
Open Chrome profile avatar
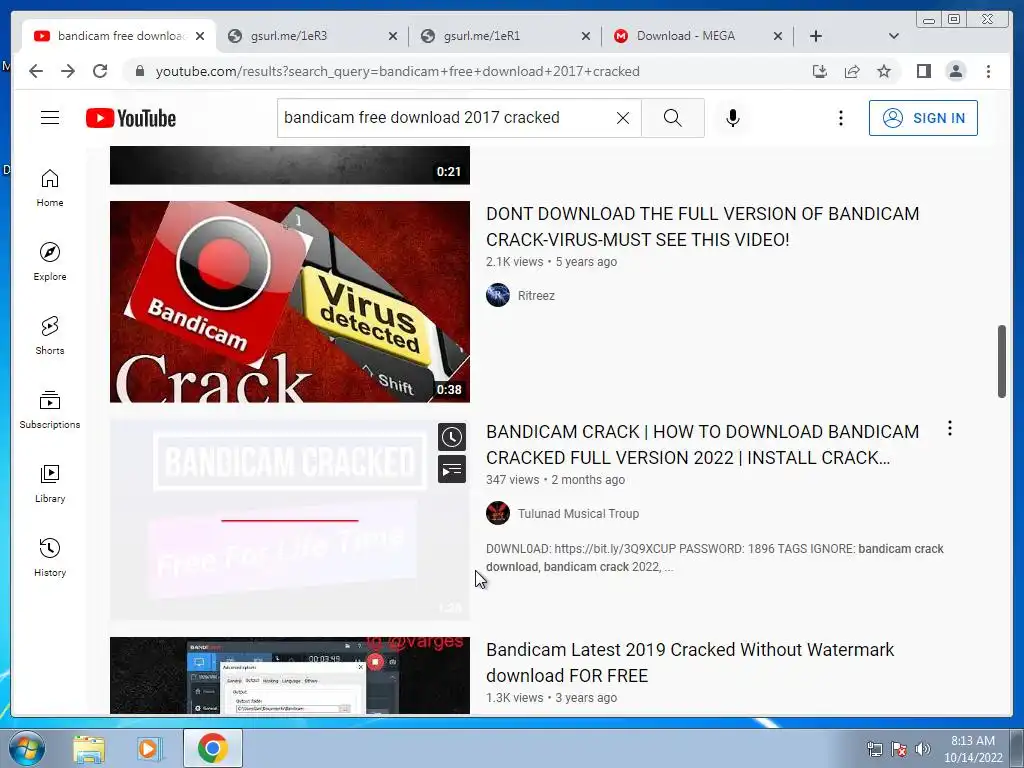tap(955, 71)
